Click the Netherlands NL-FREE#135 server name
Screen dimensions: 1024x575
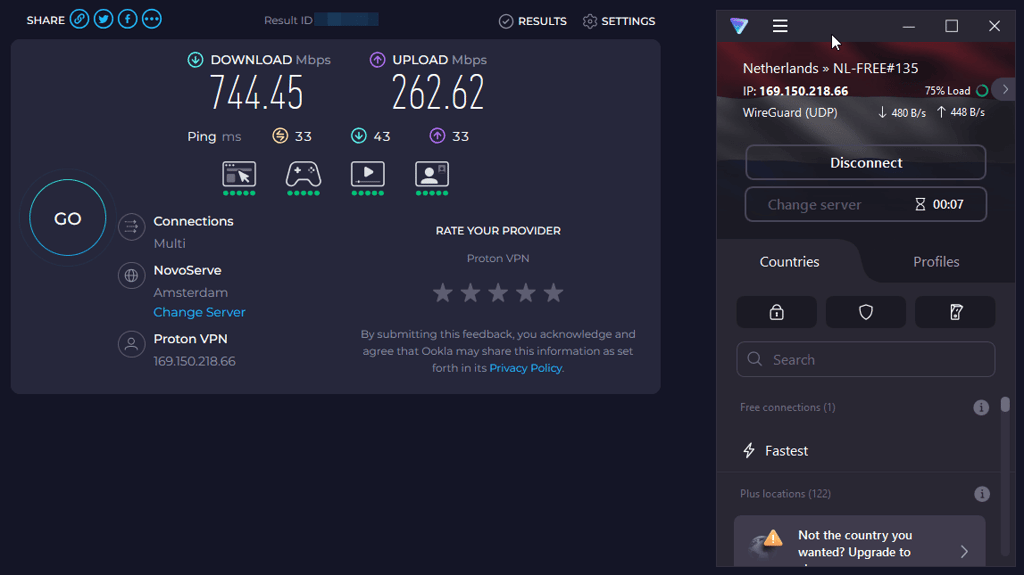[x=830, y=68]
